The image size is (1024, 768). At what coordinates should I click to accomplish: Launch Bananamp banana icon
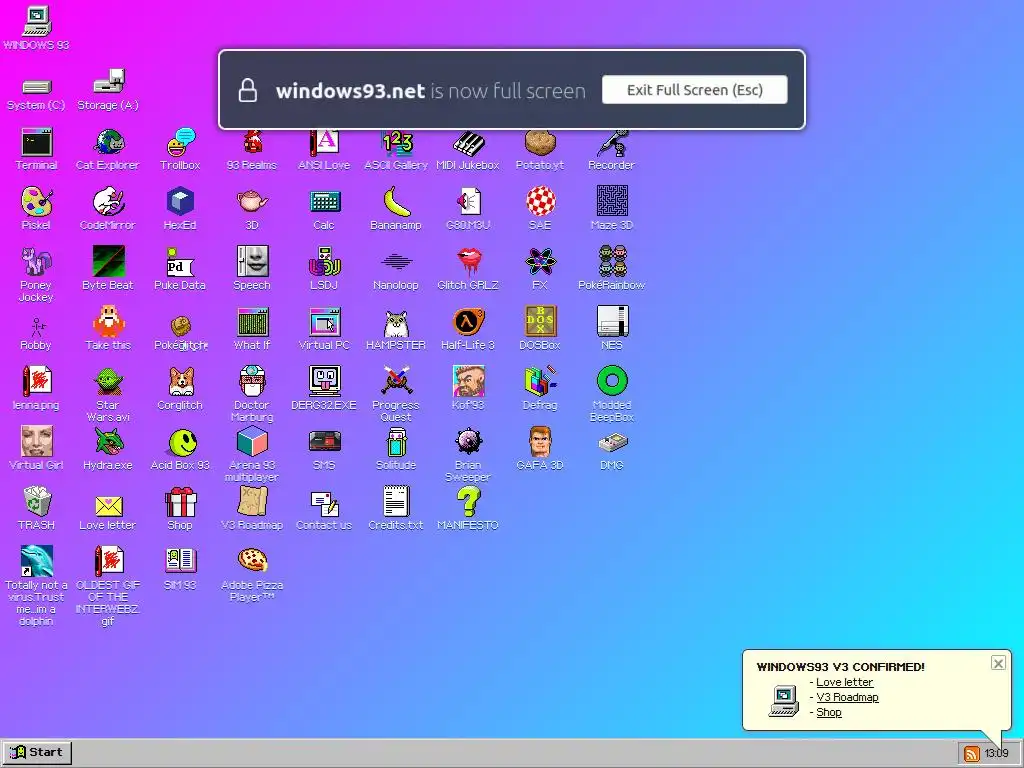396,202
